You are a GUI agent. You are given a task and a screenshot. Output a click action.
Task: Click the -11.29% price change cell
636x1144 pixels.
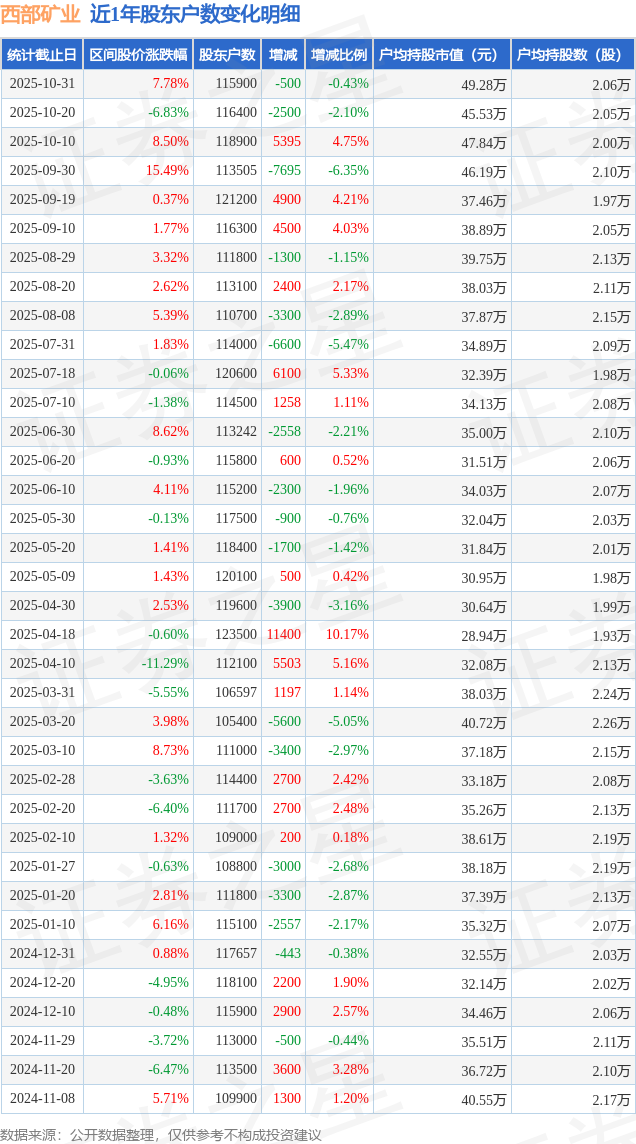click(x=165, y=664)
